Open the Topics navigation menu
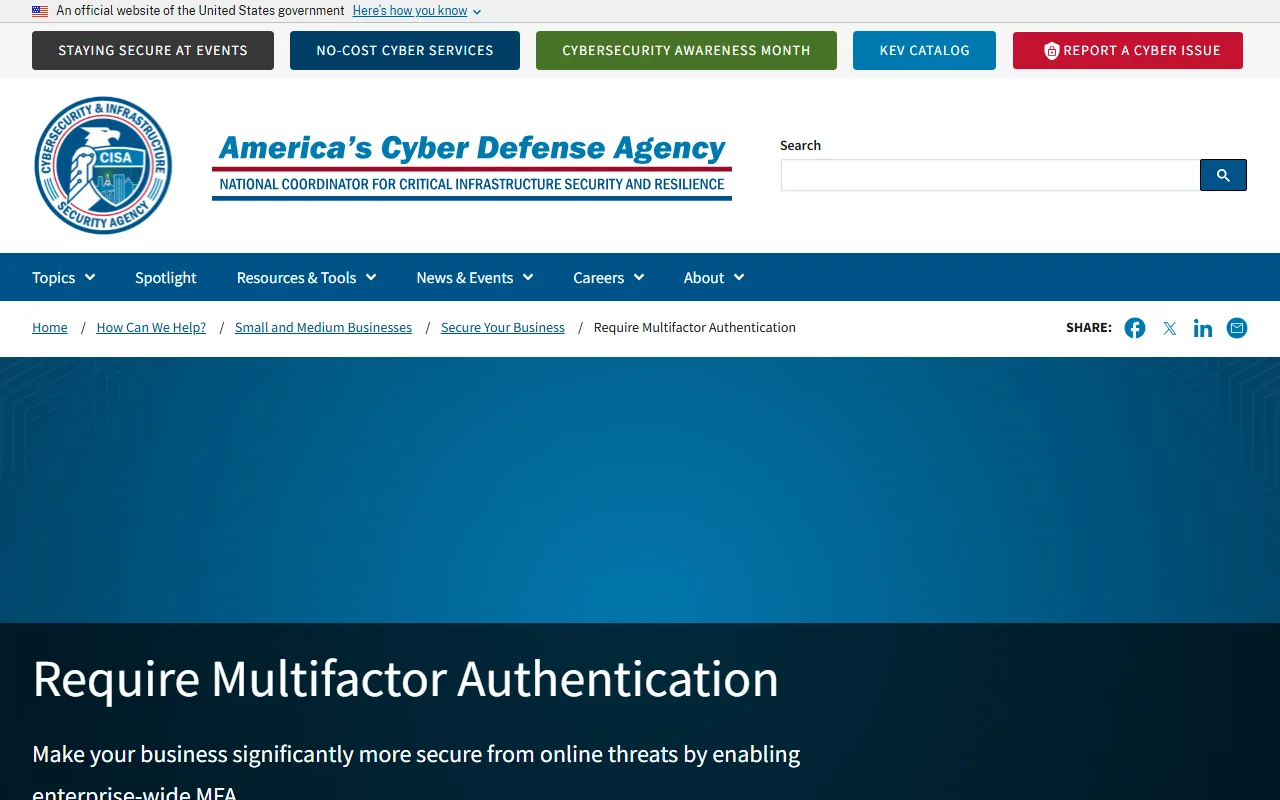Screen dimensions: 1280x800 [x=64, y=277]
